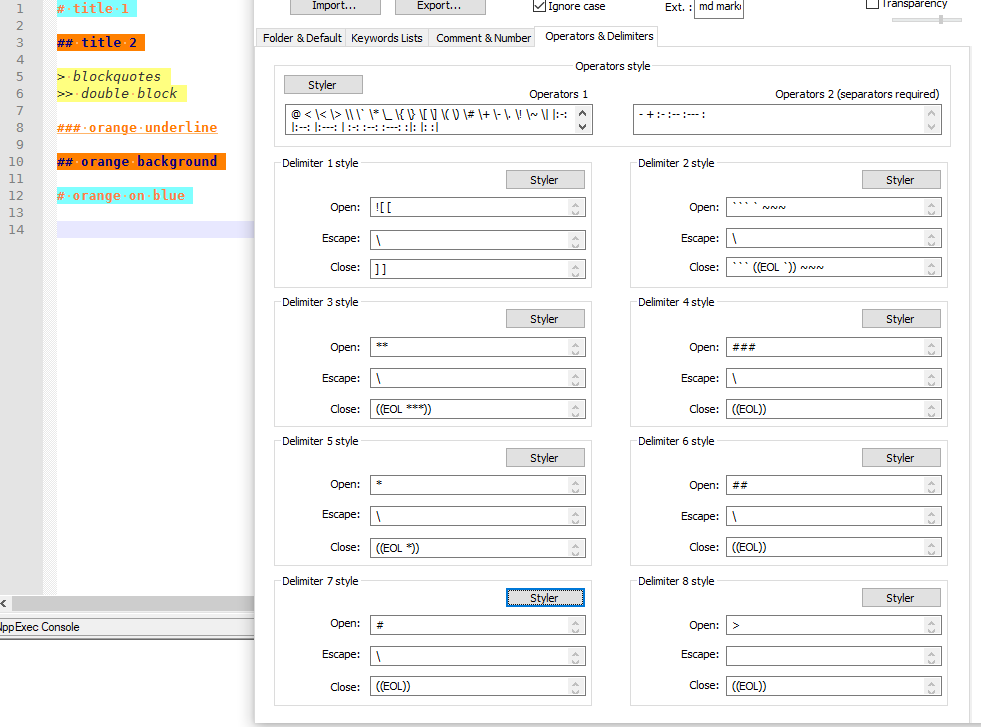Click the Operators 1 scroll up arrow
Image resolution: width=981 pixels, height=727 pixels.
click(x=582, y=113)
